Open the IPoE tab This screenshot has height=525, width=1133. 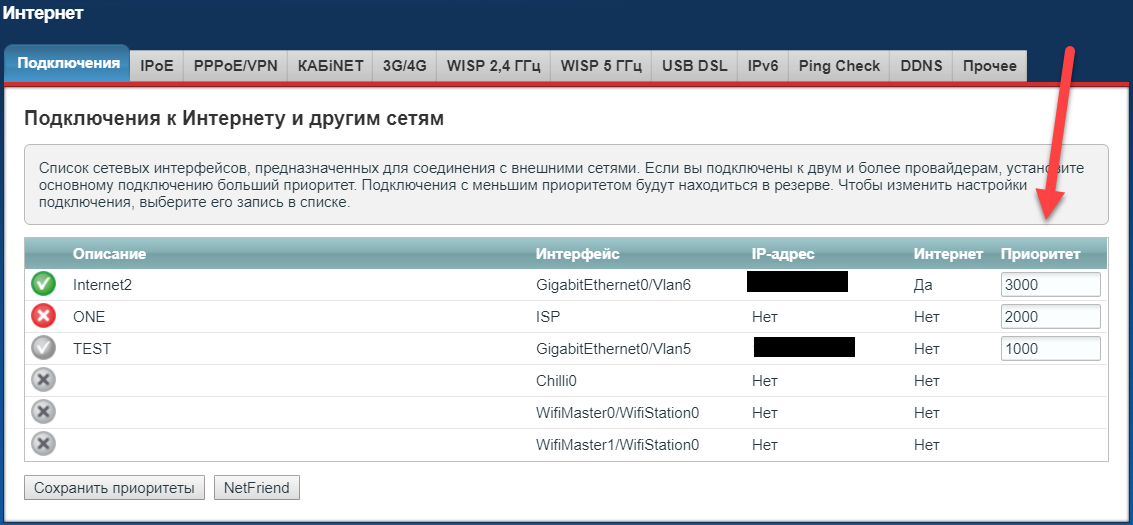pyautogui.click(x=156, y=66)
